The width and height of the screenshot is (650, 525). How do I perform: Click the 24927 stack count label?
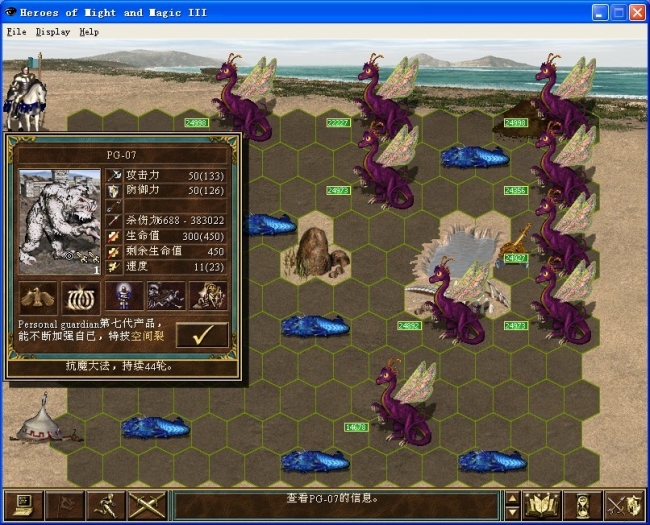click(516, 258)
